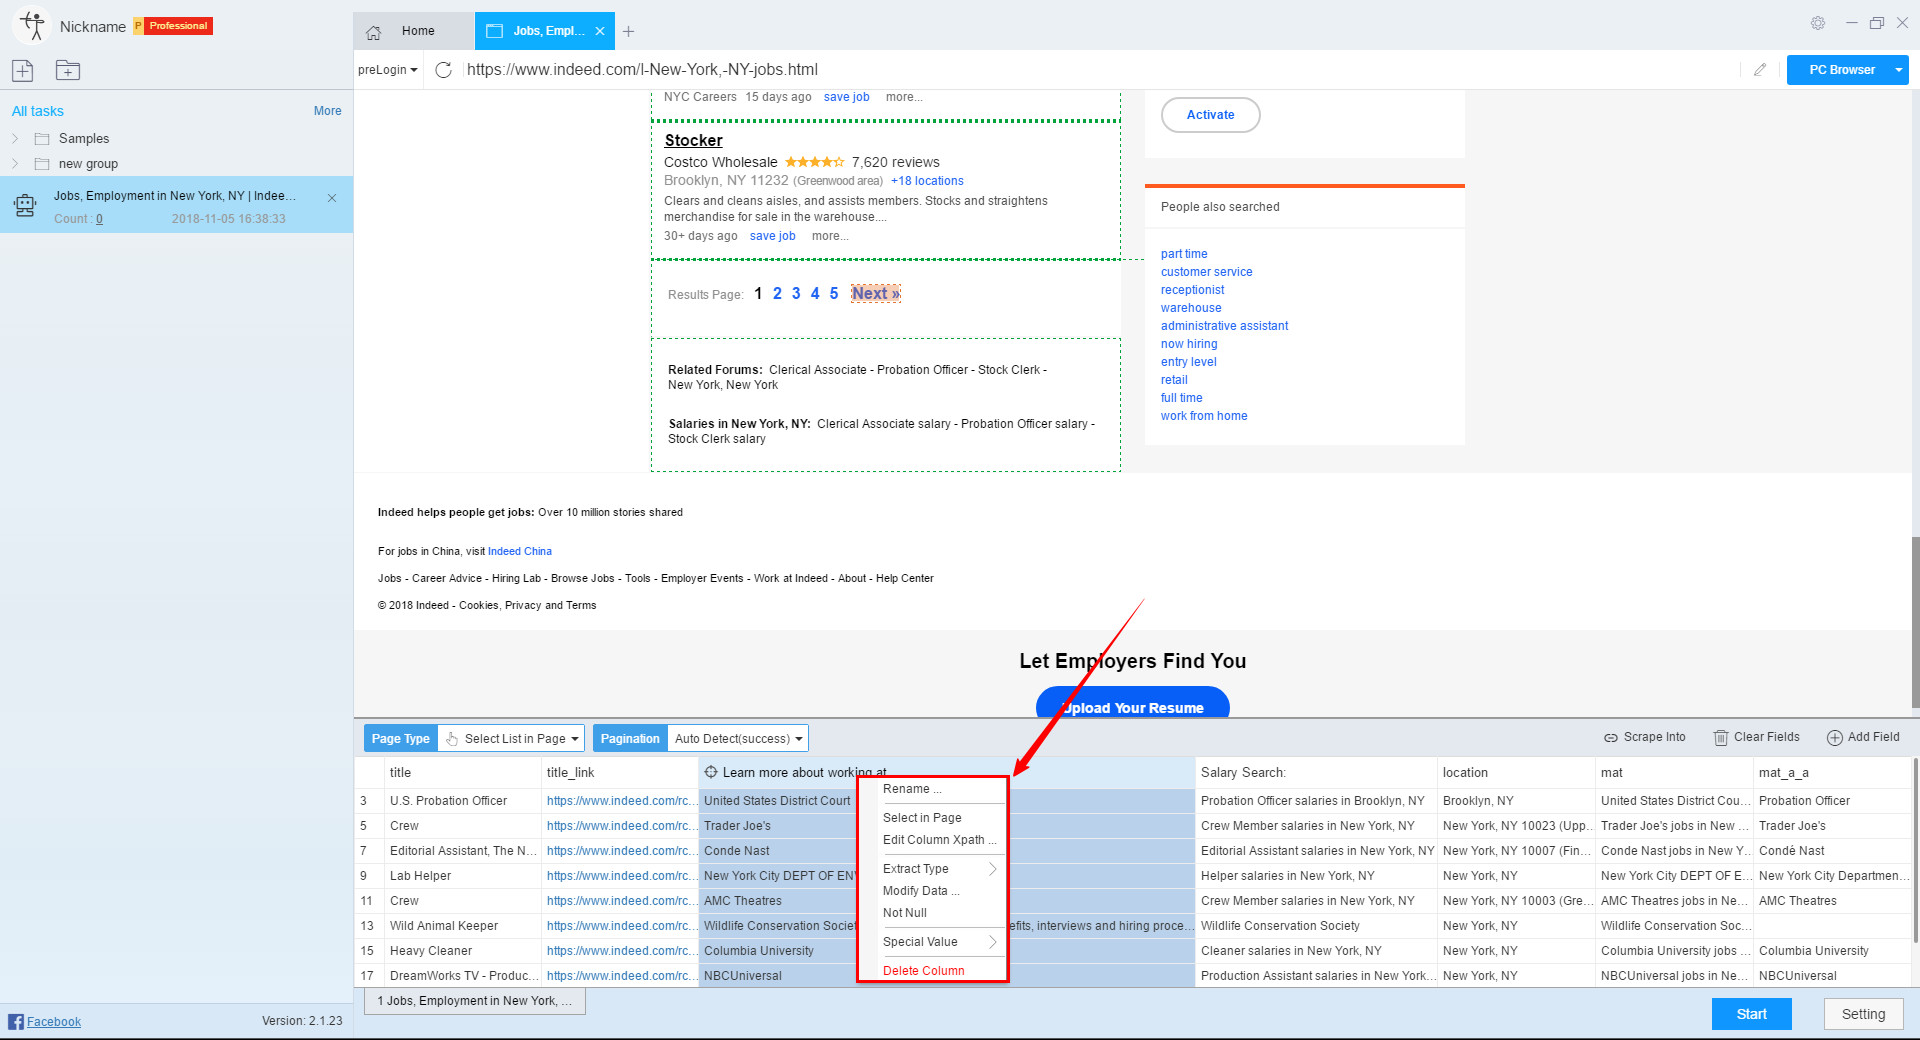This screenshot has height=1040, width=1920.
Task: Click the All tasks link
Action: click(x=38, y=111)
